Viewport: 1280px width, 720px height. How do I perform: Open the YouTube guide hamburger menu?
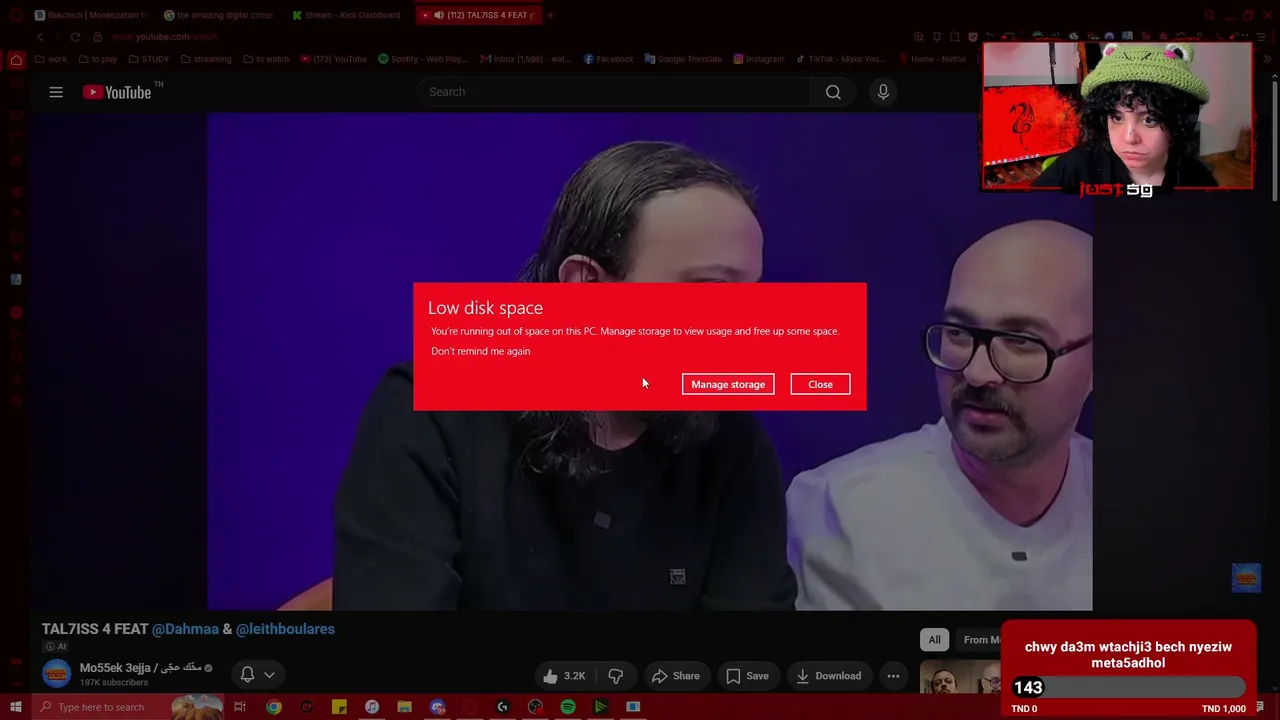click(x=56, y=92)
